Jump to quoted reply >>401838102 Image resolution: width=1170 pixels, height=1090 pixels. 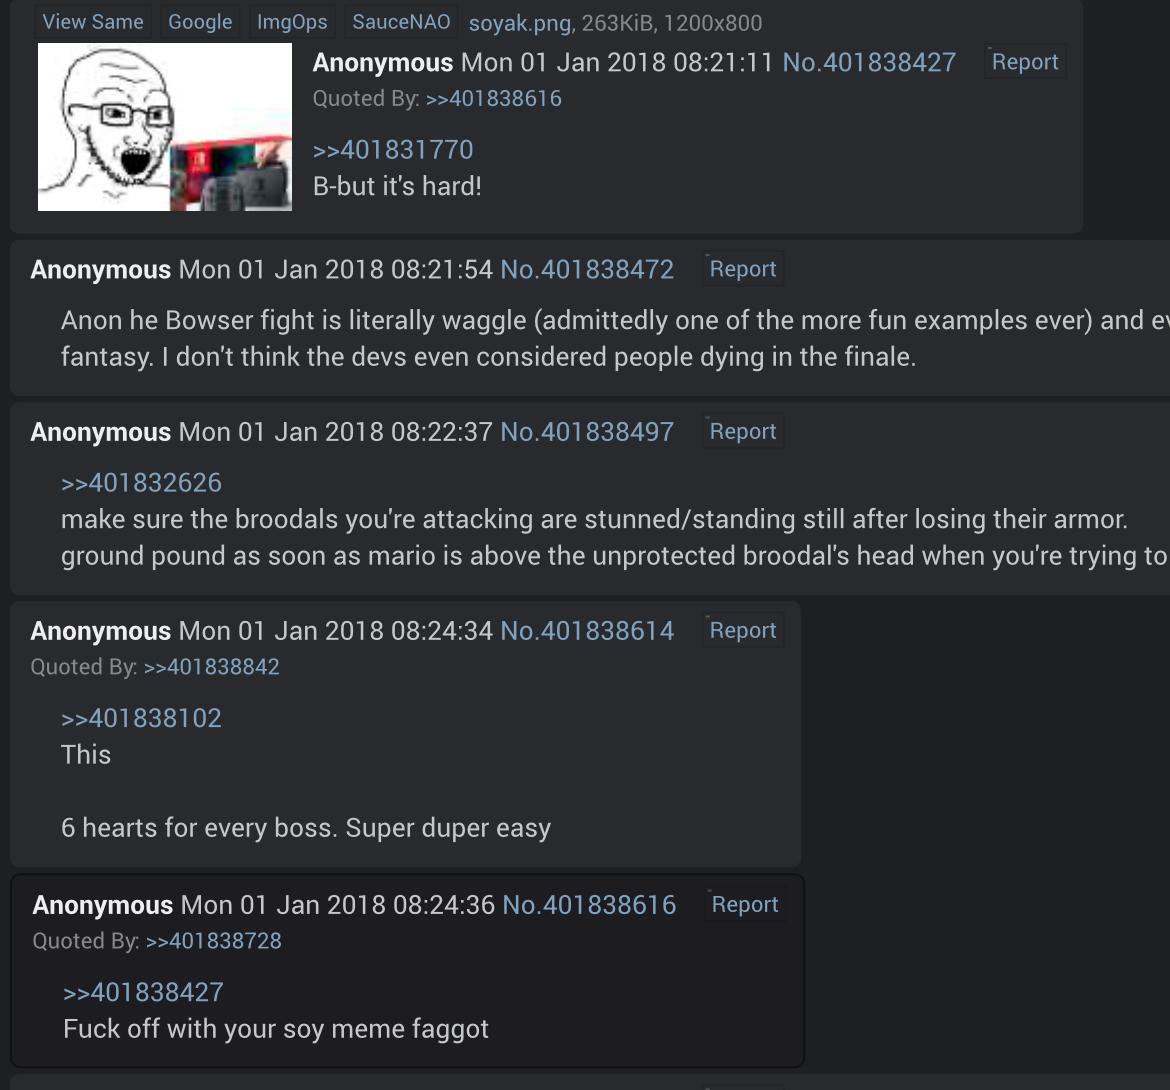point(141,718)
